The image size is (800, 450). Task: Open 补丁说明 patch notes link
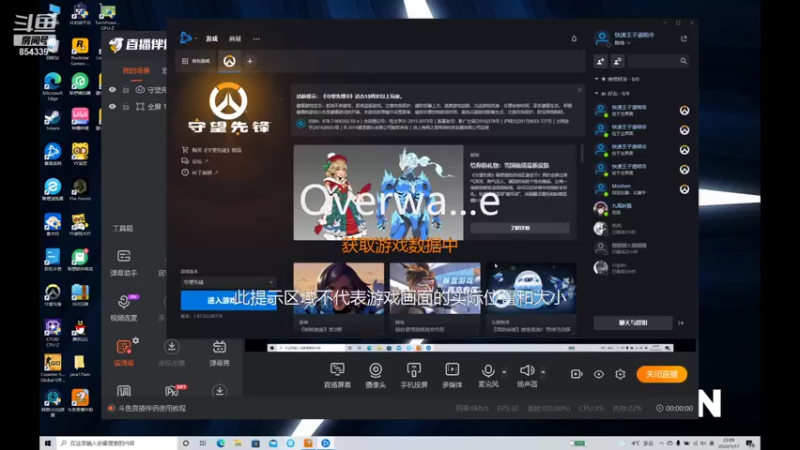click(x=200, y=172)
